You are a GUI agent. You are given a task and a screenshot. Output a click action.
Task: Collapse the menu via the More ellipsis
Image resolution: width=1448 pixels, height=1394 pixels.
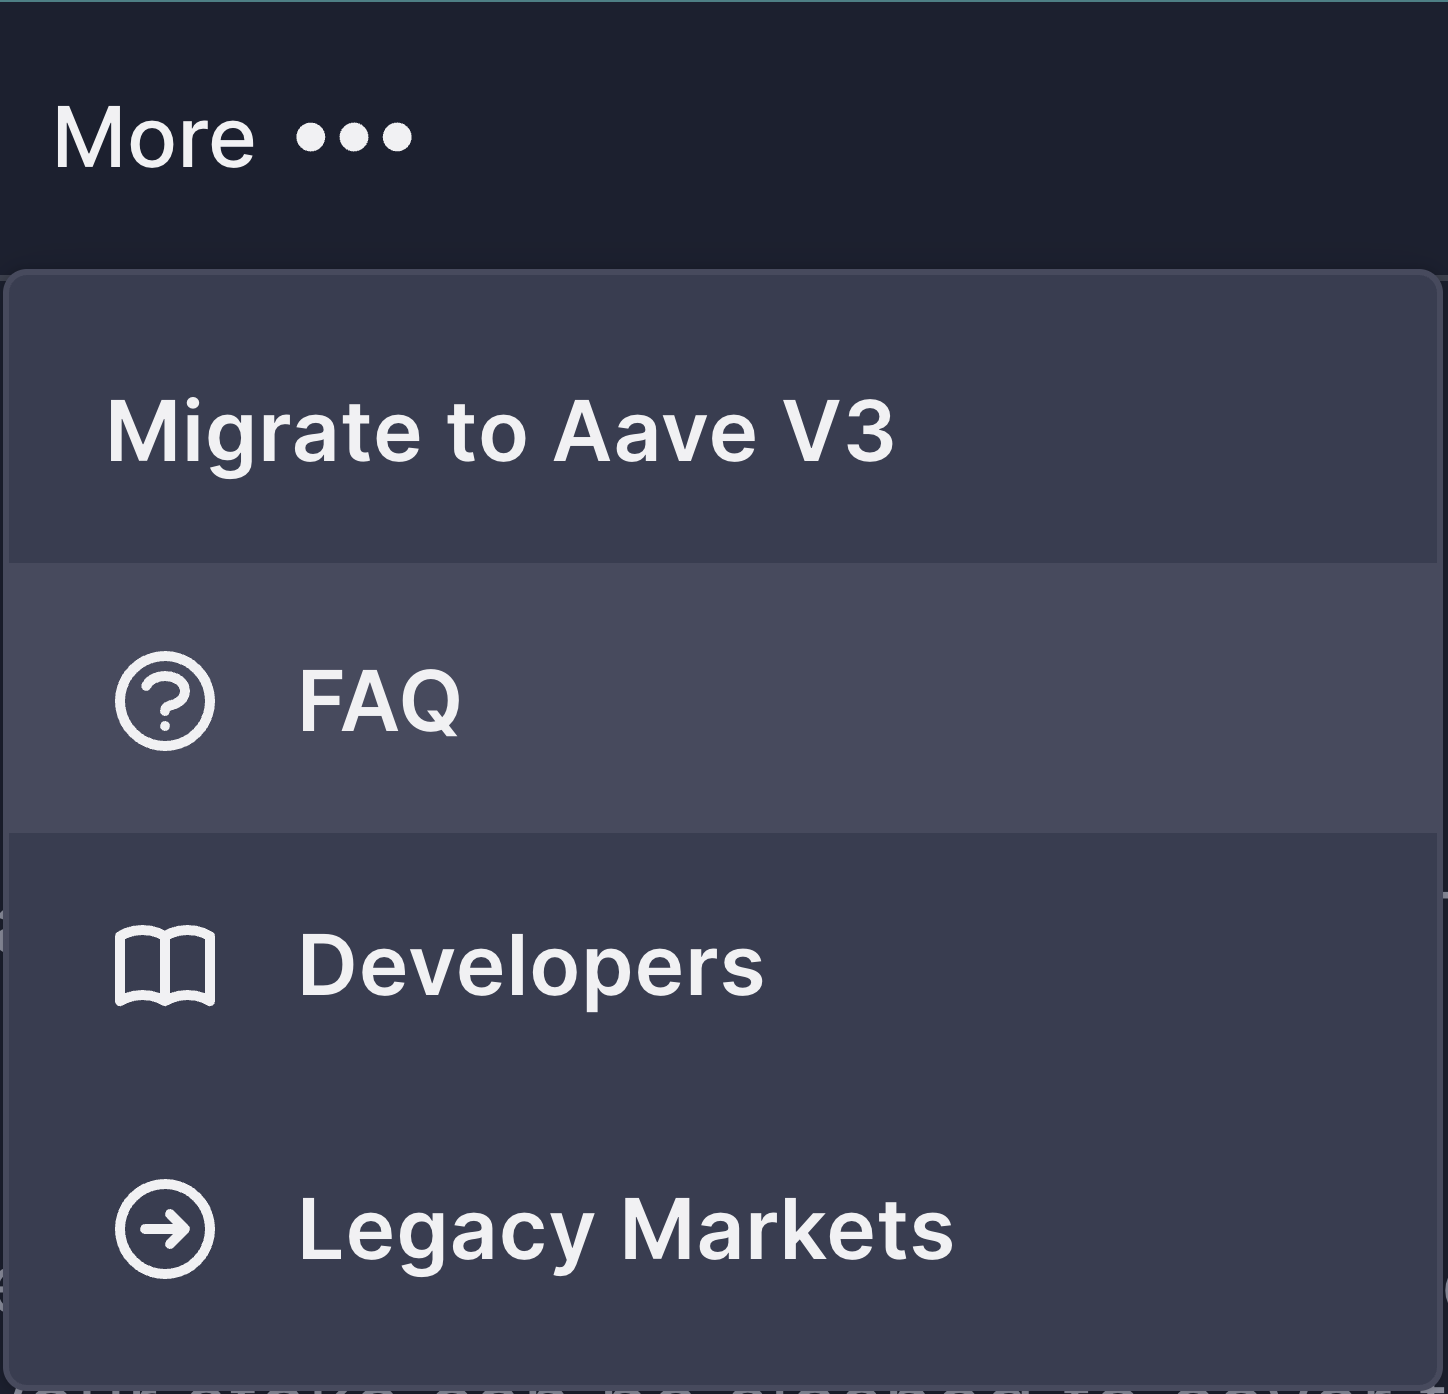point(354,137)
